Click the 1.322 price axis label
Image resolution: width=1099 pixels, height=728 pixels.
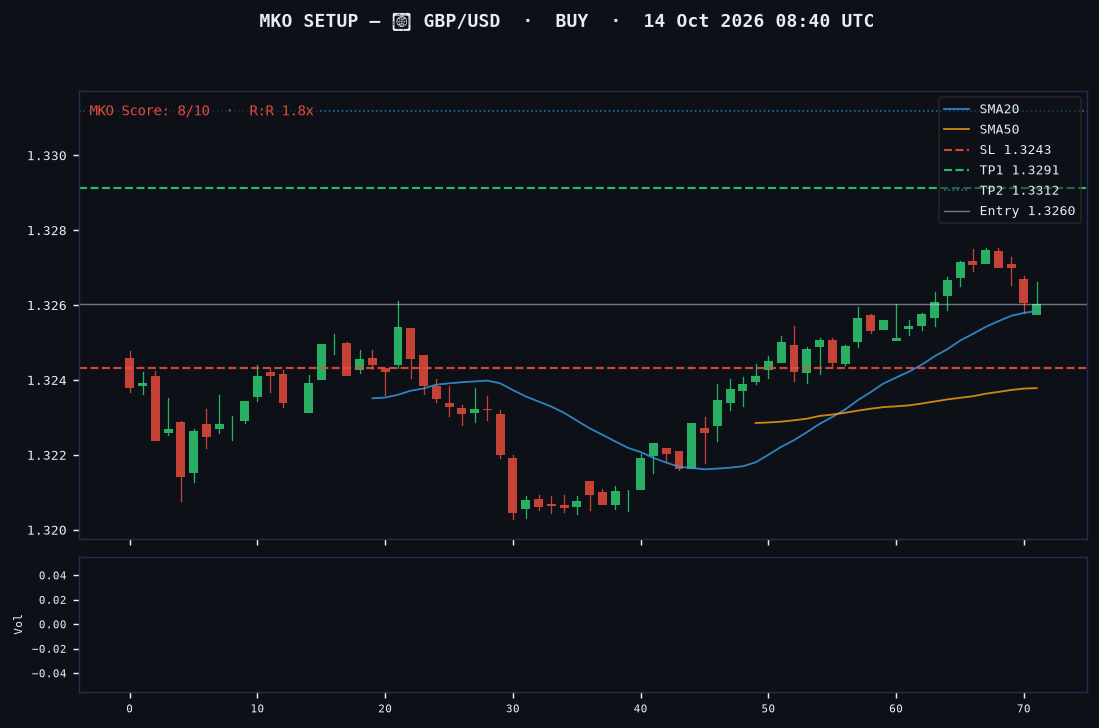(x=47, y=456)
